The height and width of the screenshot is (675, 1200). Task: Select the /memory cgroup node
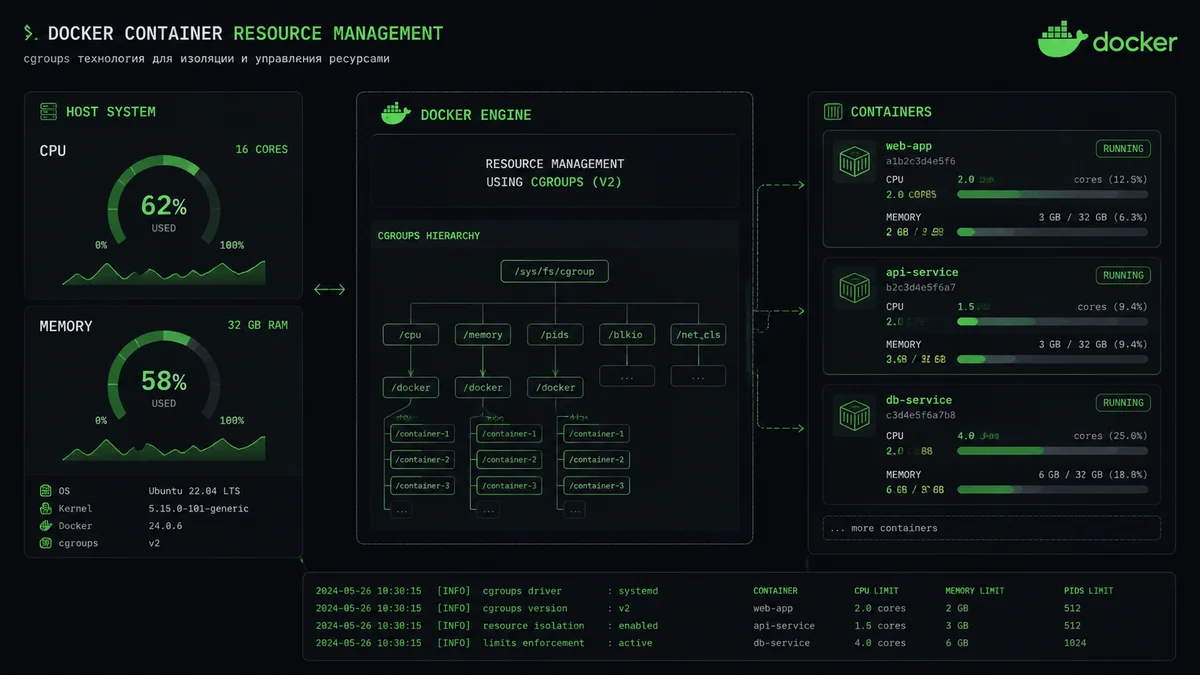[x=483, y=335]
